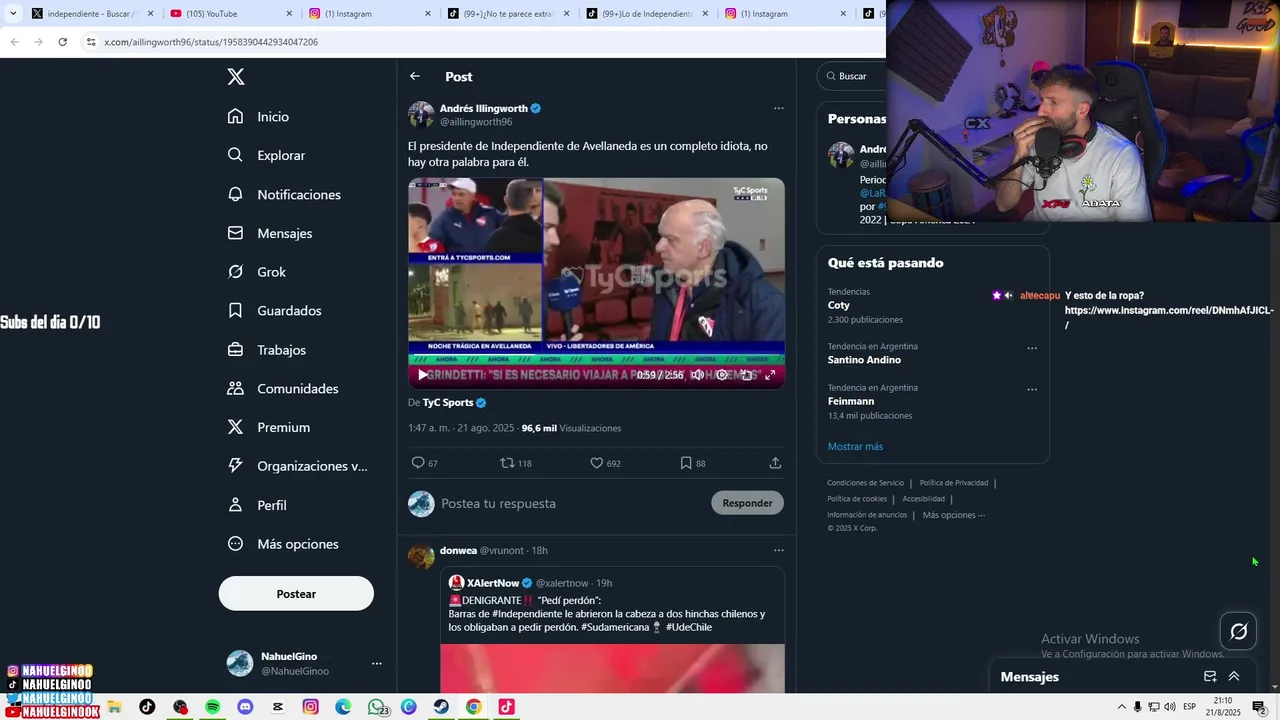The height and width of the screenshot is (720, 1280).
Task: Open the quoted XAlertNow post
Action: pos(612,629)
